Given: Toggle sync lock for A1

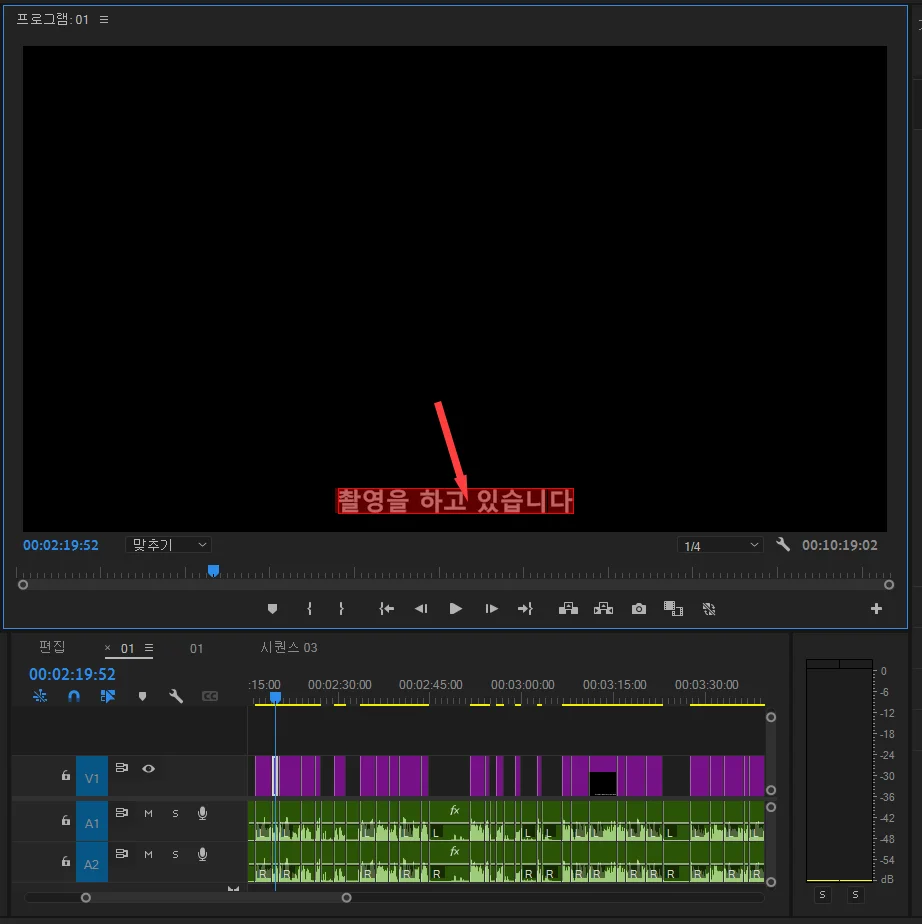Looking at the screenshot, I should click(x=122, y=813).
